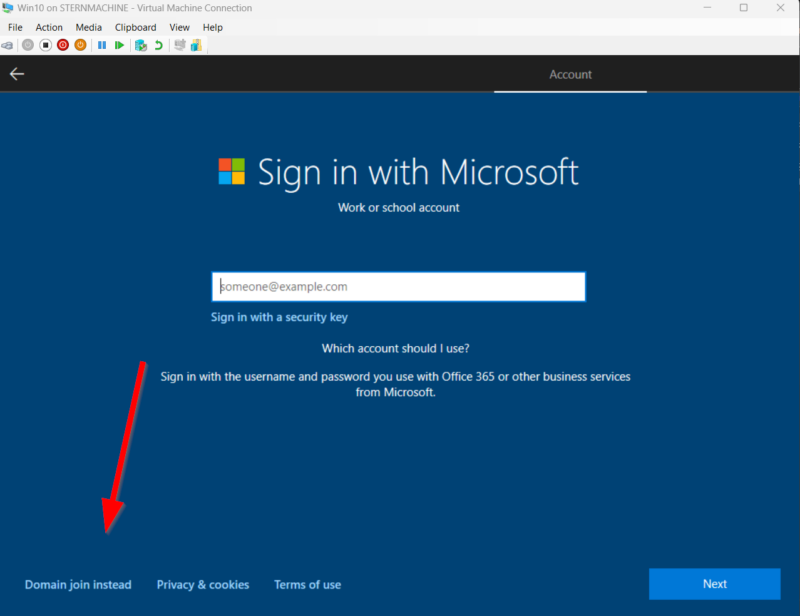The image size is (800, 616).
Task: Click the Share/resources toolbar icon
Action: tap(196, 45)
